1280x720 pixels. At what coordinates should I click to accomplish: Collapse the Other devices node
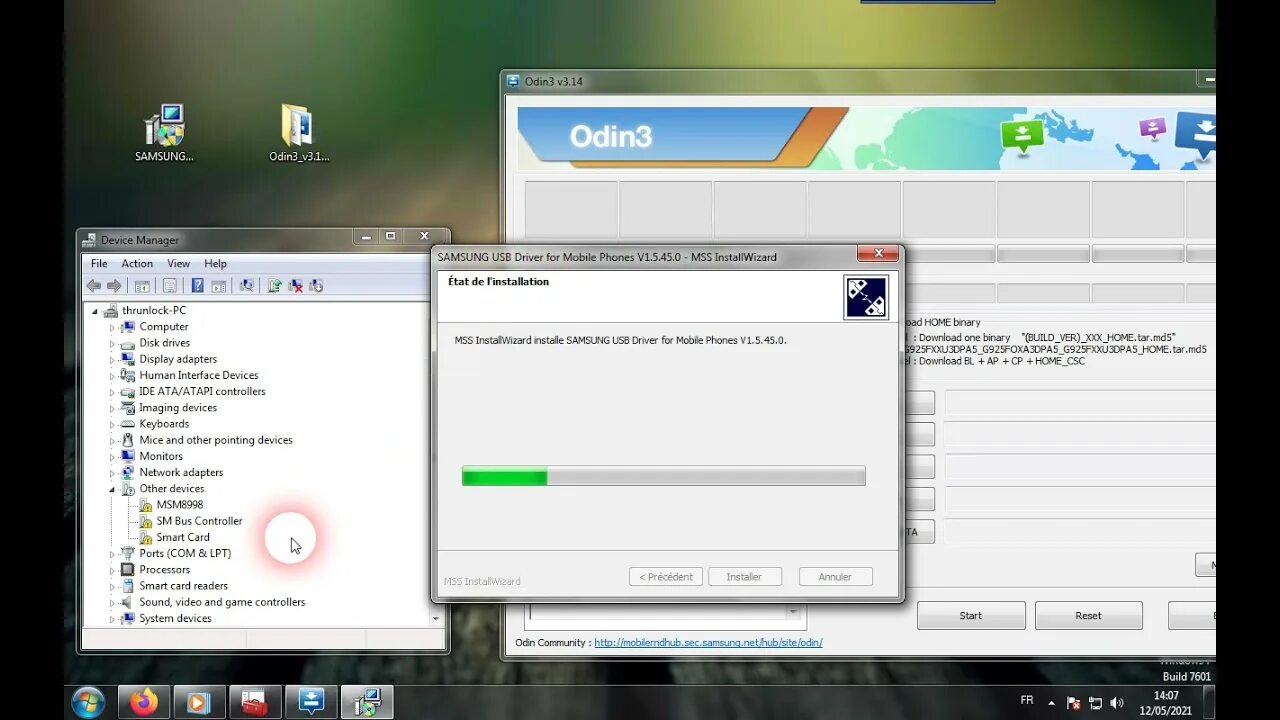pos(113,489)
